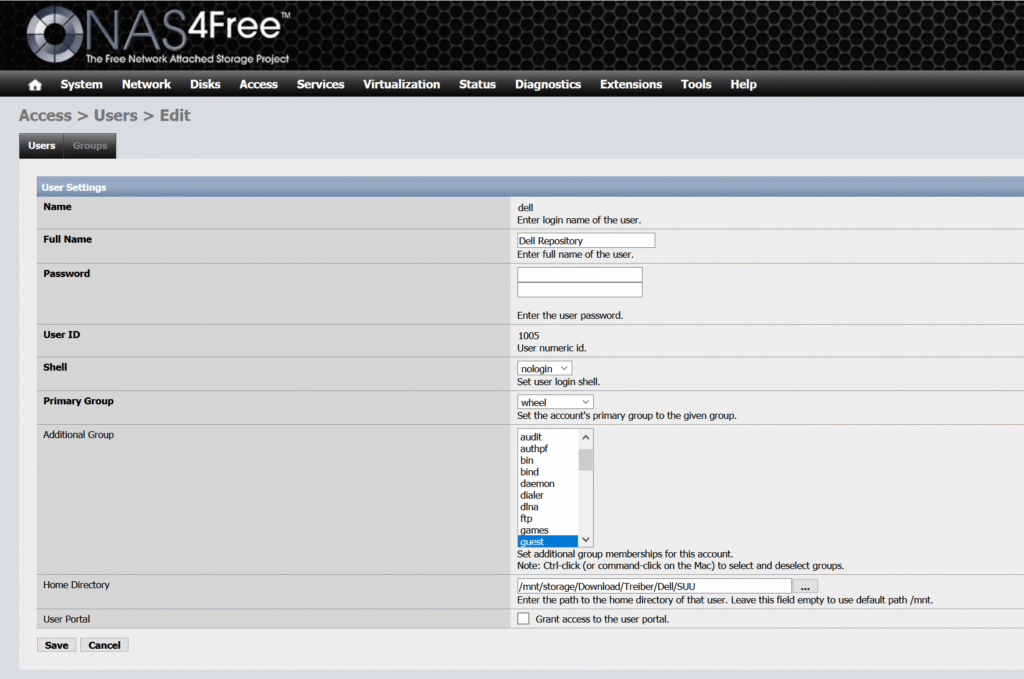Cancel editing the user
This screenshot has height=679, width=1024.
pos(104,645)
